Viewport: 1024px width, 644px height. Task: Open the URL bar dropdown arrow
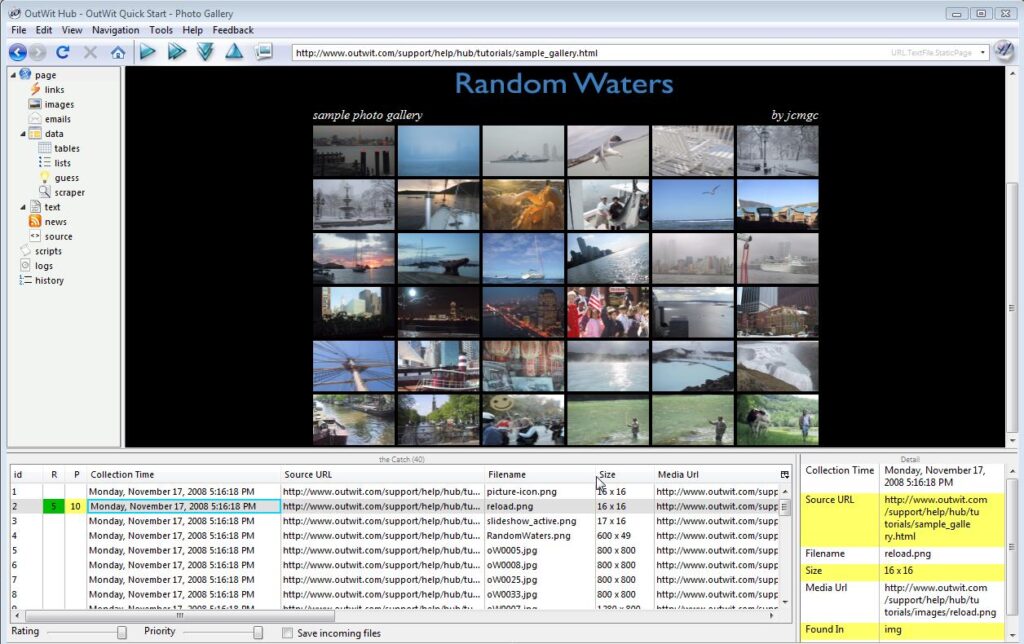click(x=983, y=52)
